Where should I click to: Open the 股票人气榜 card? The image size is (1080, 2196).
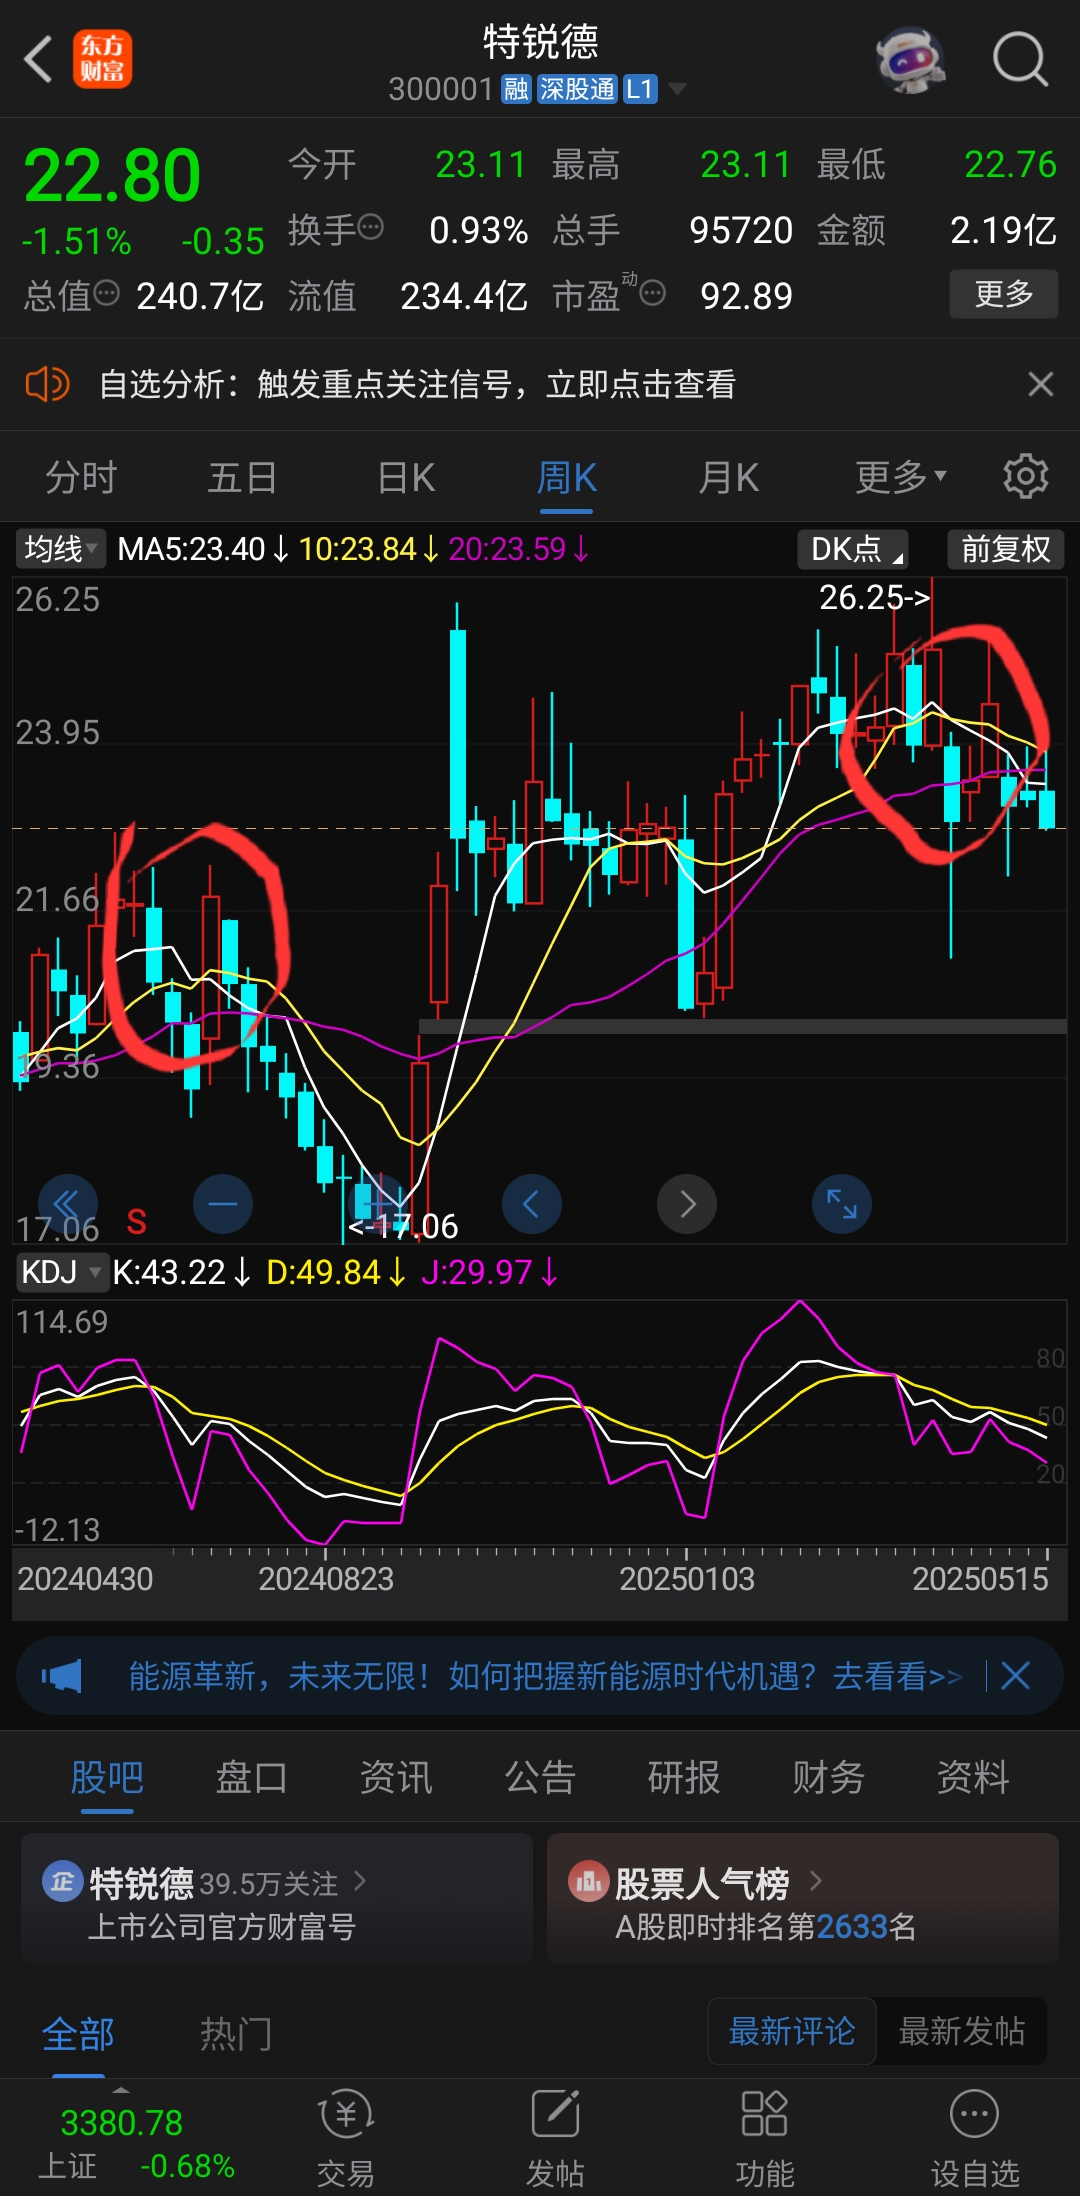coord(803,1899)
